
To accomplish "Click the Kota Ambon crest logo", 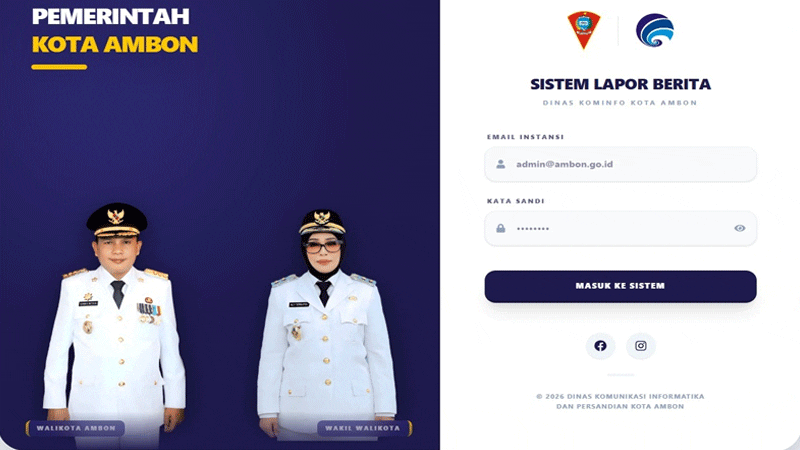I will coord(584,31).
